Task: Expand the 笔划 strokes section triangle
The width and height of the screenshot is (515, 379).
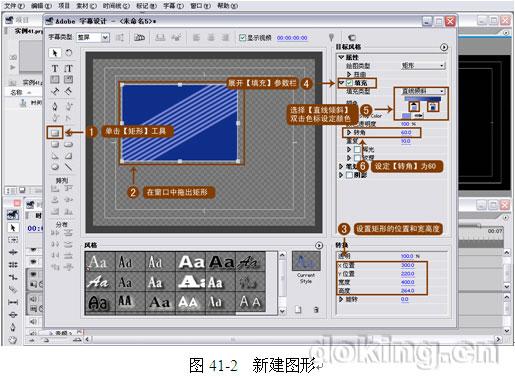Action: click(x=341, y=166)
